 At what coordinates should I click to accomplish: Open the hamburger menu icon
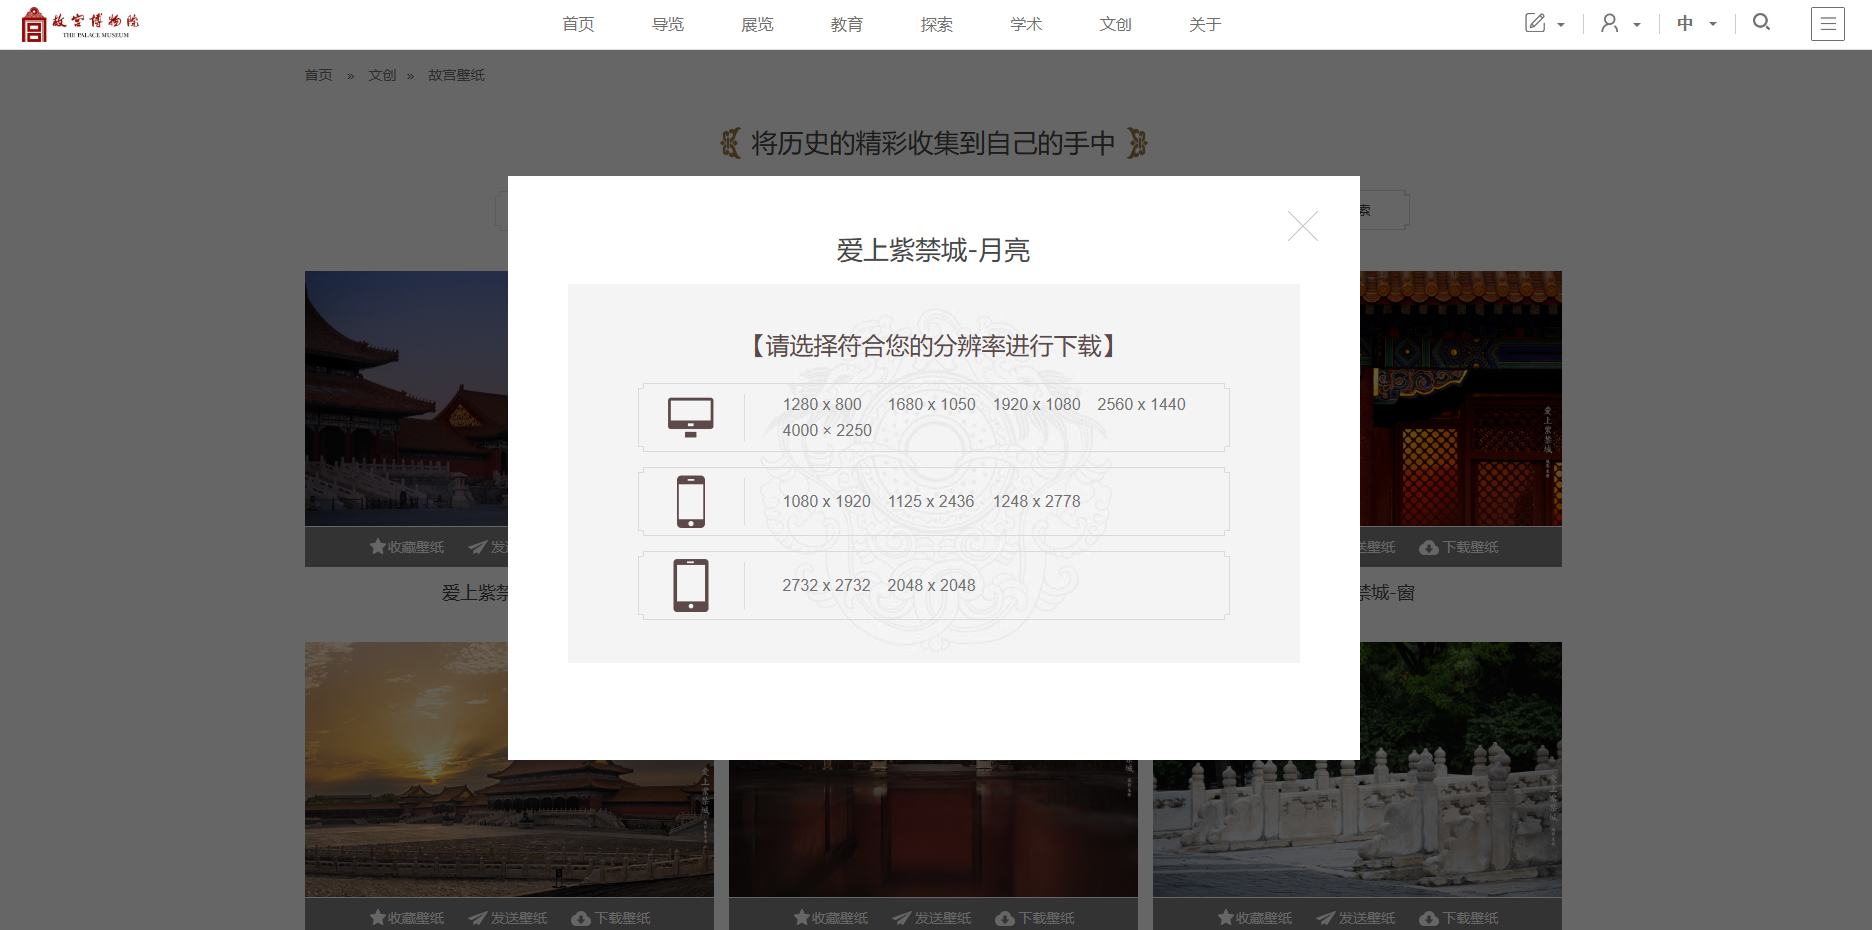click(1828, 23)
